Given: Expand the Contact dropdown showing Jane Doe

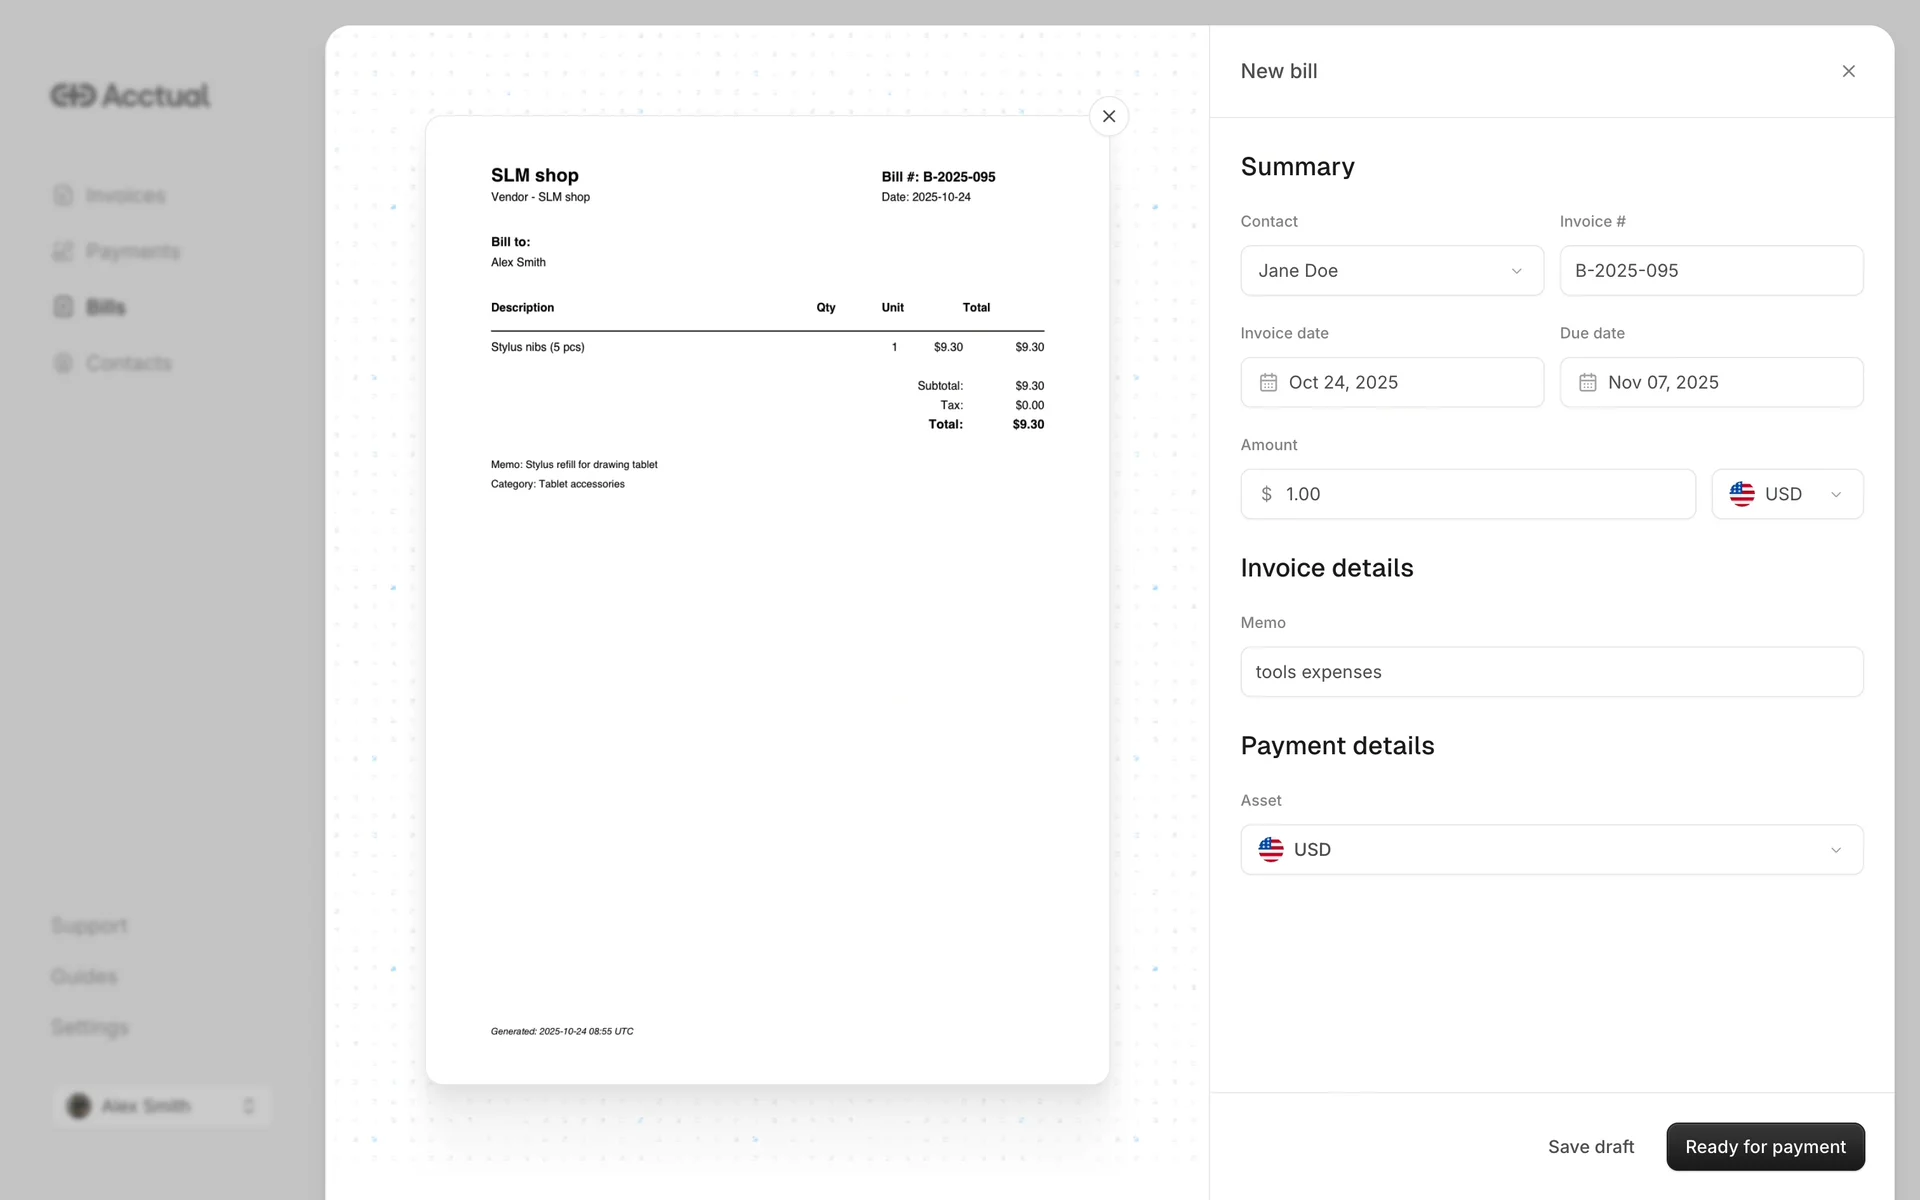Looking at the screenshot, I should [x=1391, y=271].
